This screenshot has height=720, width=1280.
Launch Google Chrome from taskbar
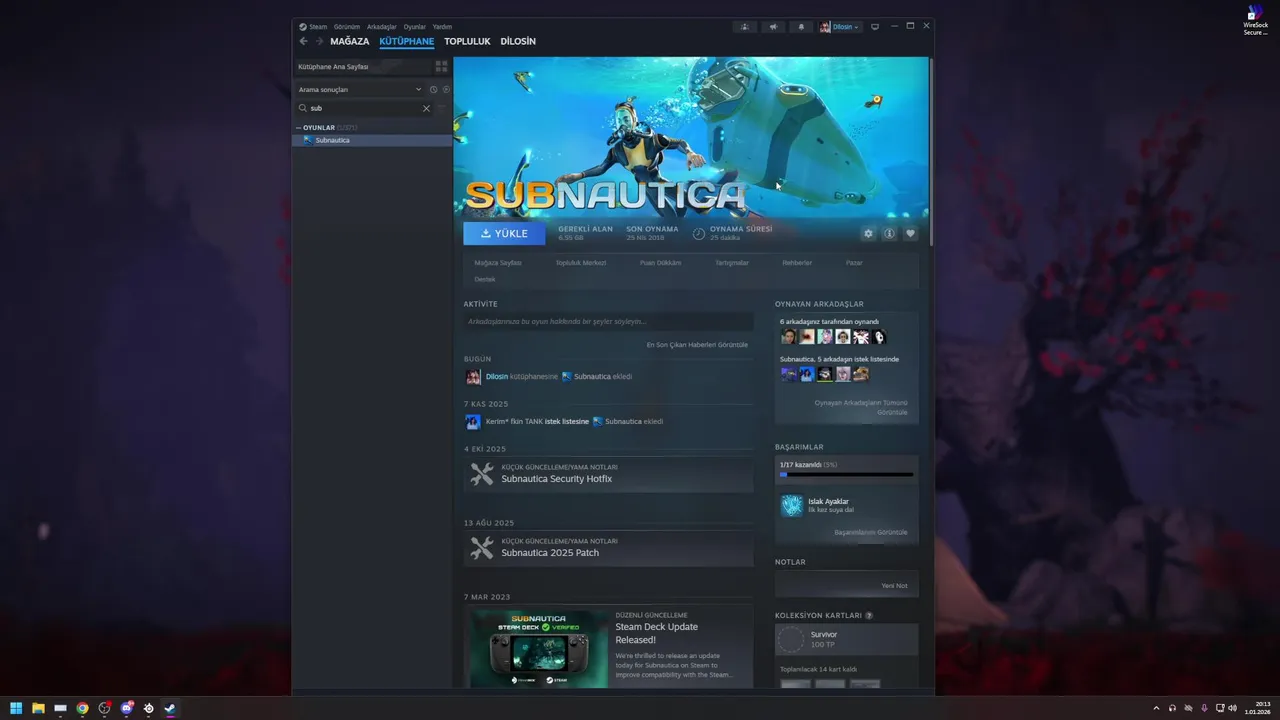(x=82, y=708)
